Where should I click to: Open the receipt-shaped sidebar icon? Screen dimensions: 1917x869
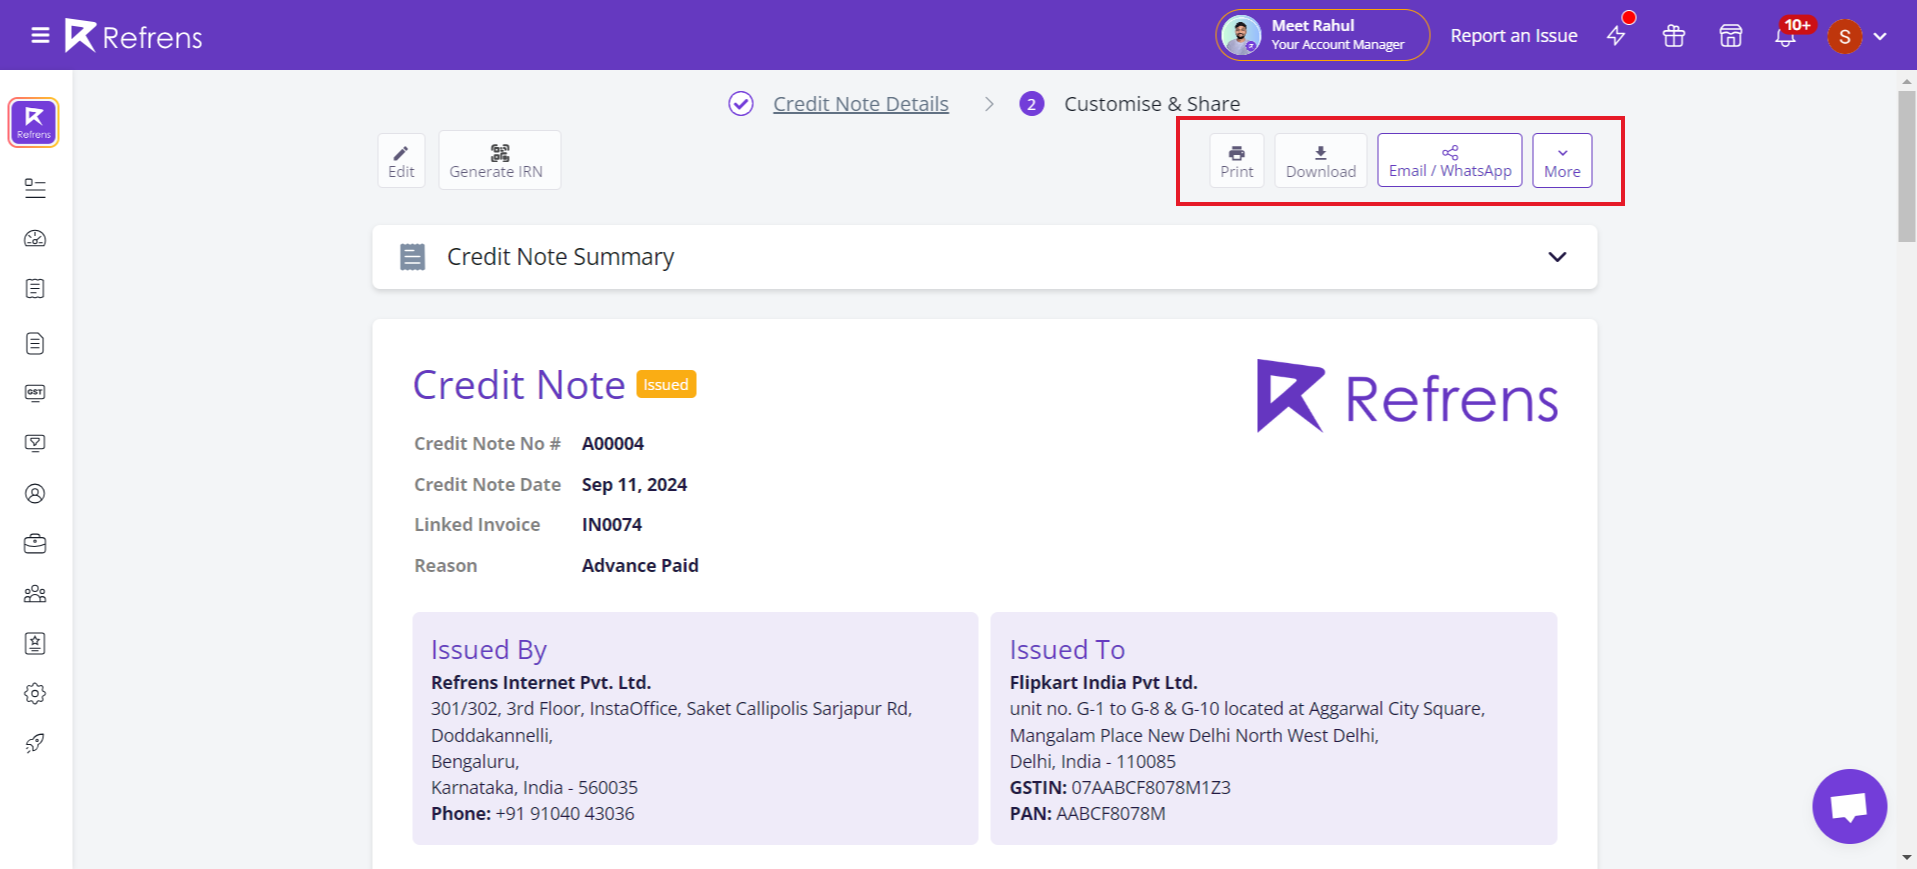[x=35, y=289]
